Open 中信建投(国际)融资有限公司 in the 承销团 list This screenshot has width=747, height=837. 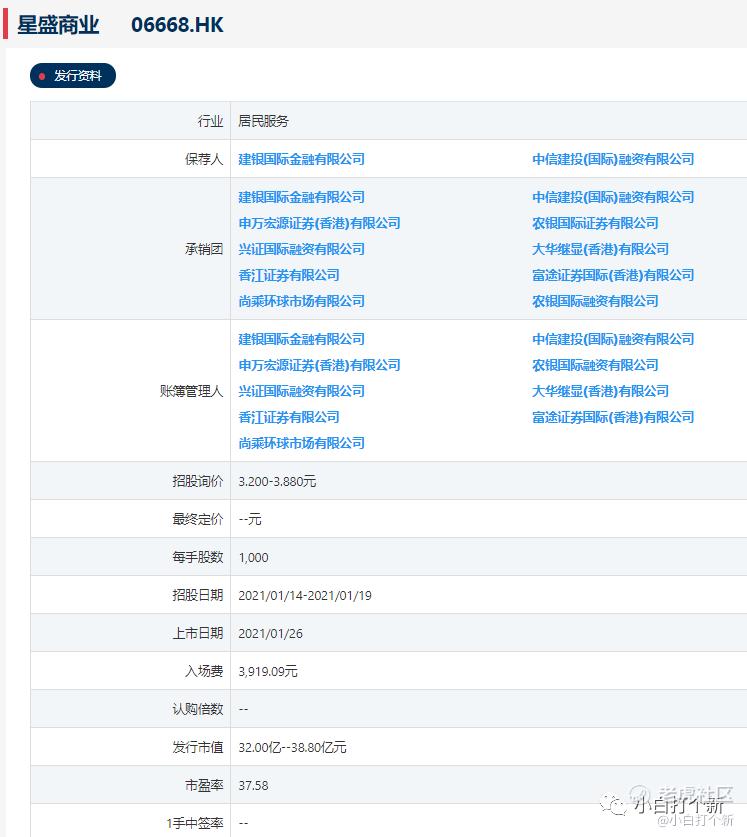click(613, 197)
